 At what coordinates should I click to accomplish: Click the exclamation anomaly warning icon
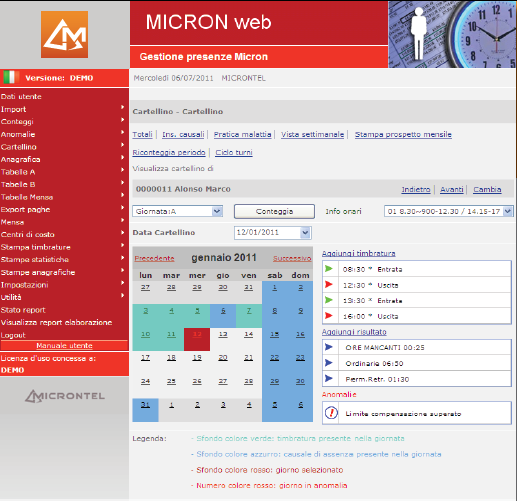click(331, 413)
